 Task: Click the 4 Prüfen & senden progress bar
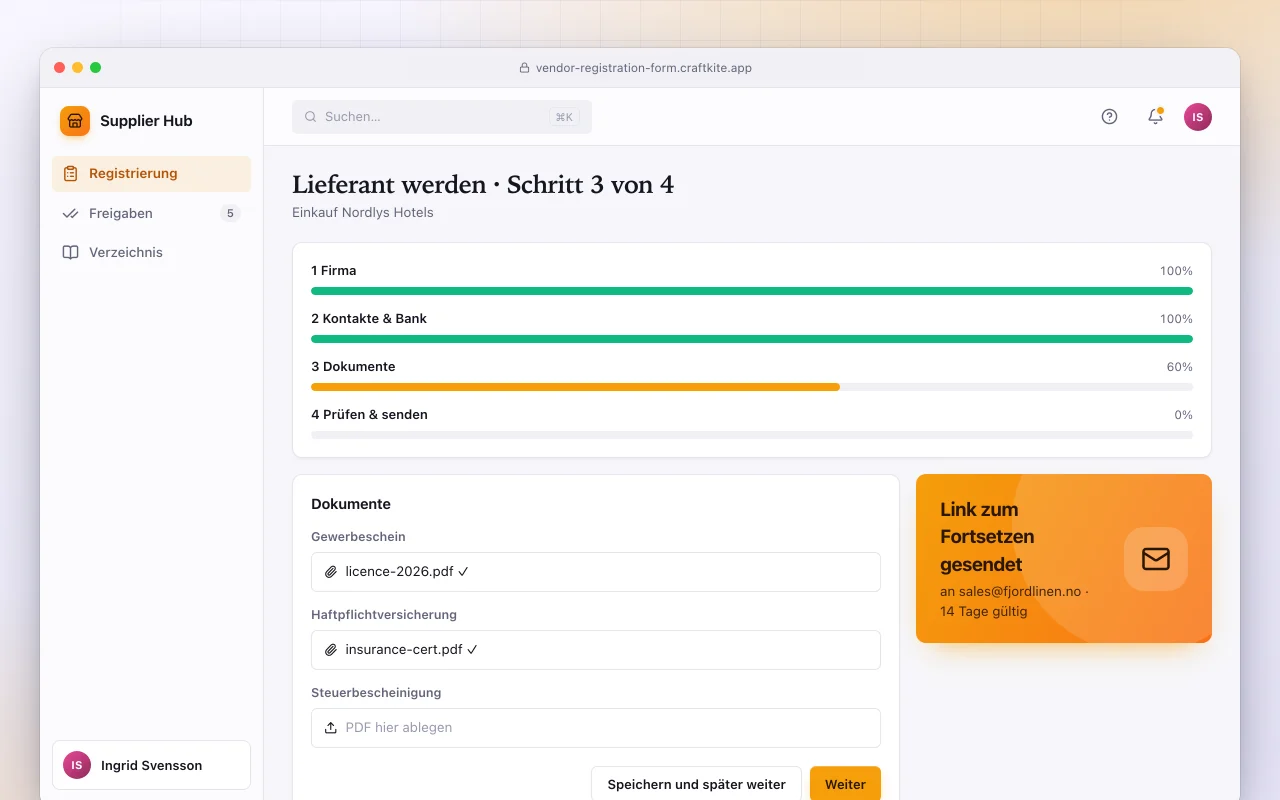tap(752, 435)
